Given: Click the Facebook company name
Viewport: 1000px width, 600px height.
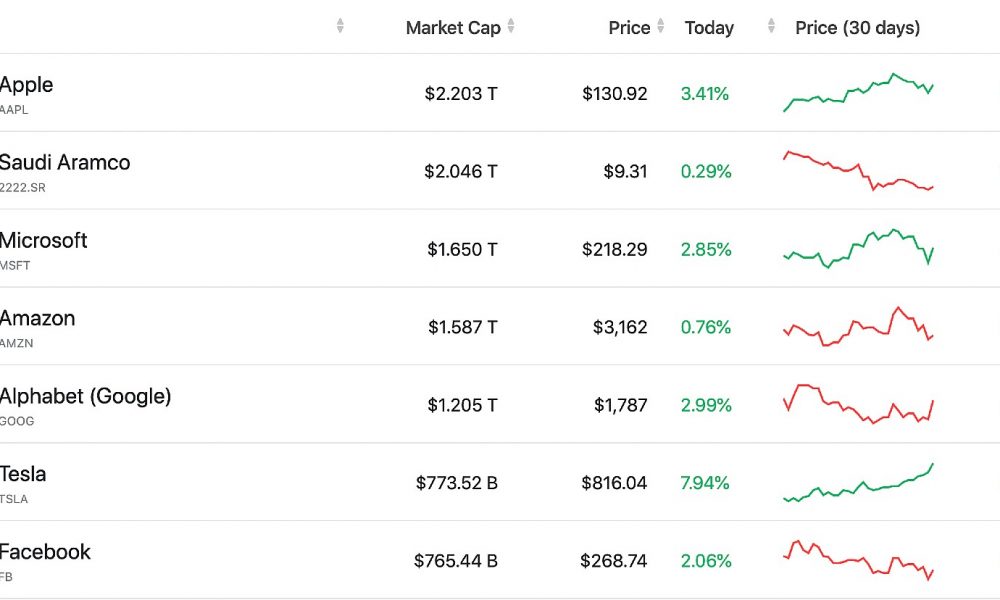Looking at the screenshot, I should (x=45, y=552).
